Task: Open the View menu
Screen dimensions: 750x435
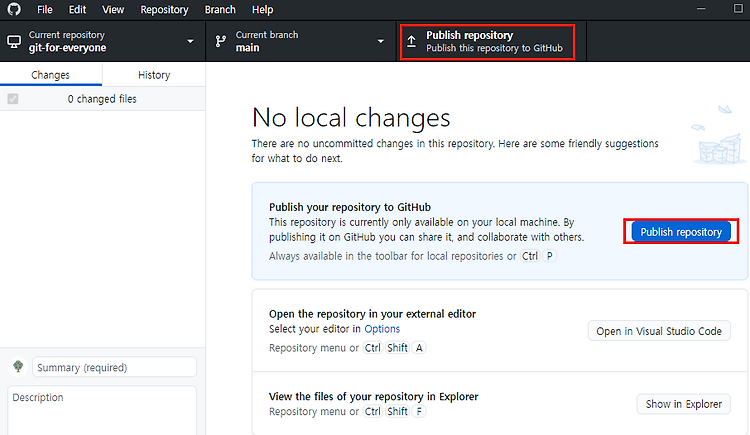Action: click(x=113, y=10)
